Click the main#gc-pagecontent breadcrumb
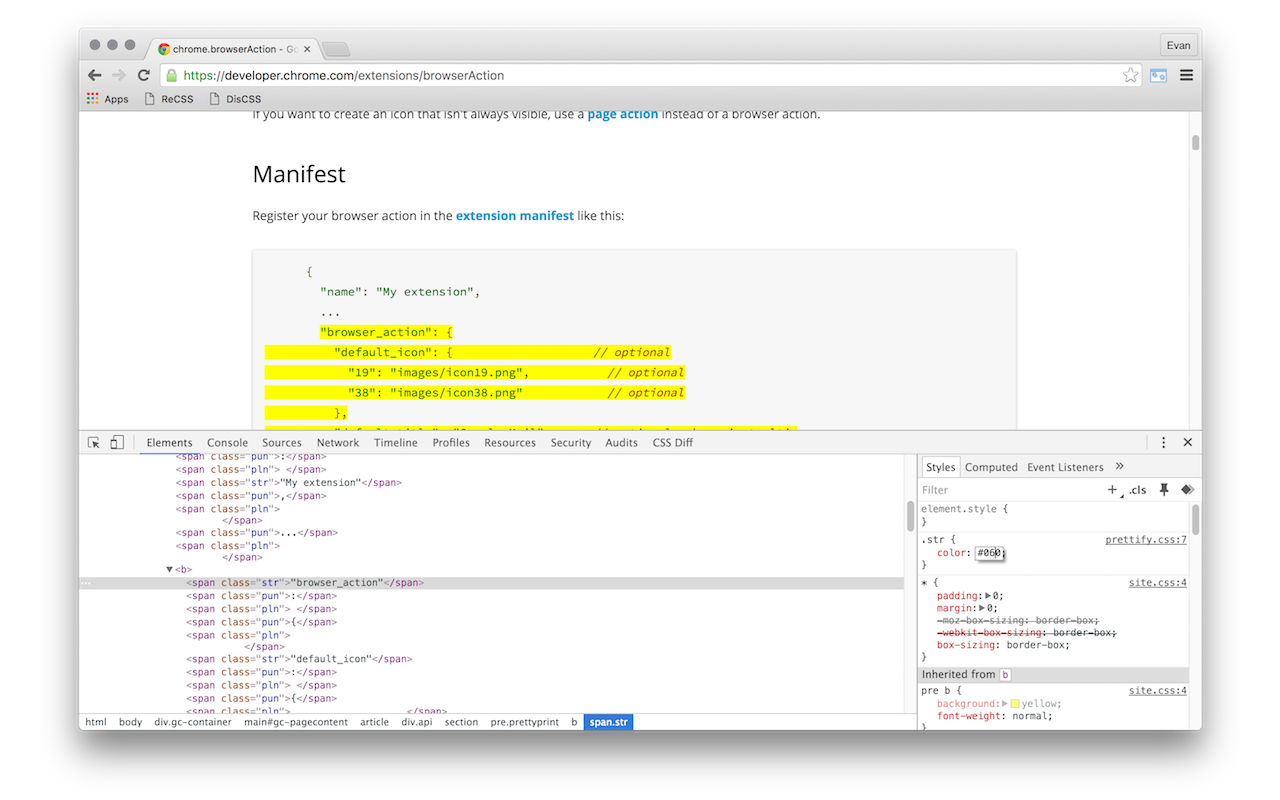Screen dimensions: 1280x800 coord(296,722)
